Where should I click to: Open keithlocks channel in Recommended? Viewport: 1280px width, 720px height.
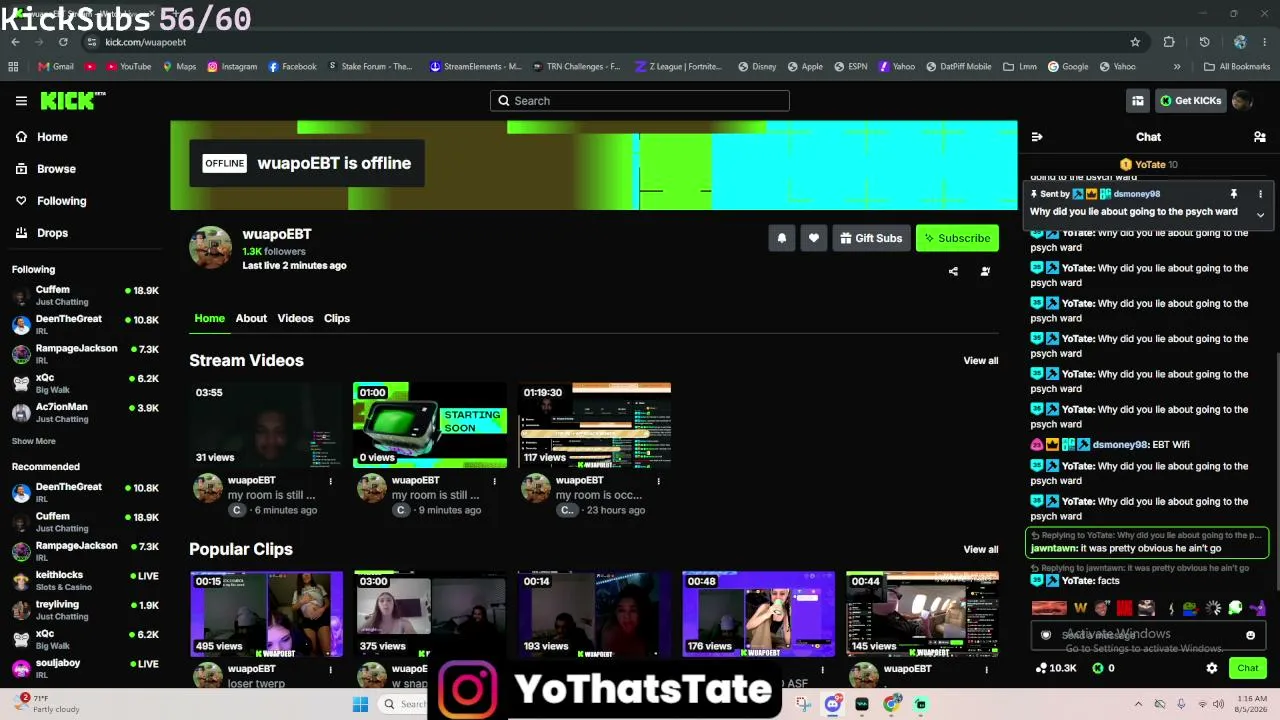[85, 581]
